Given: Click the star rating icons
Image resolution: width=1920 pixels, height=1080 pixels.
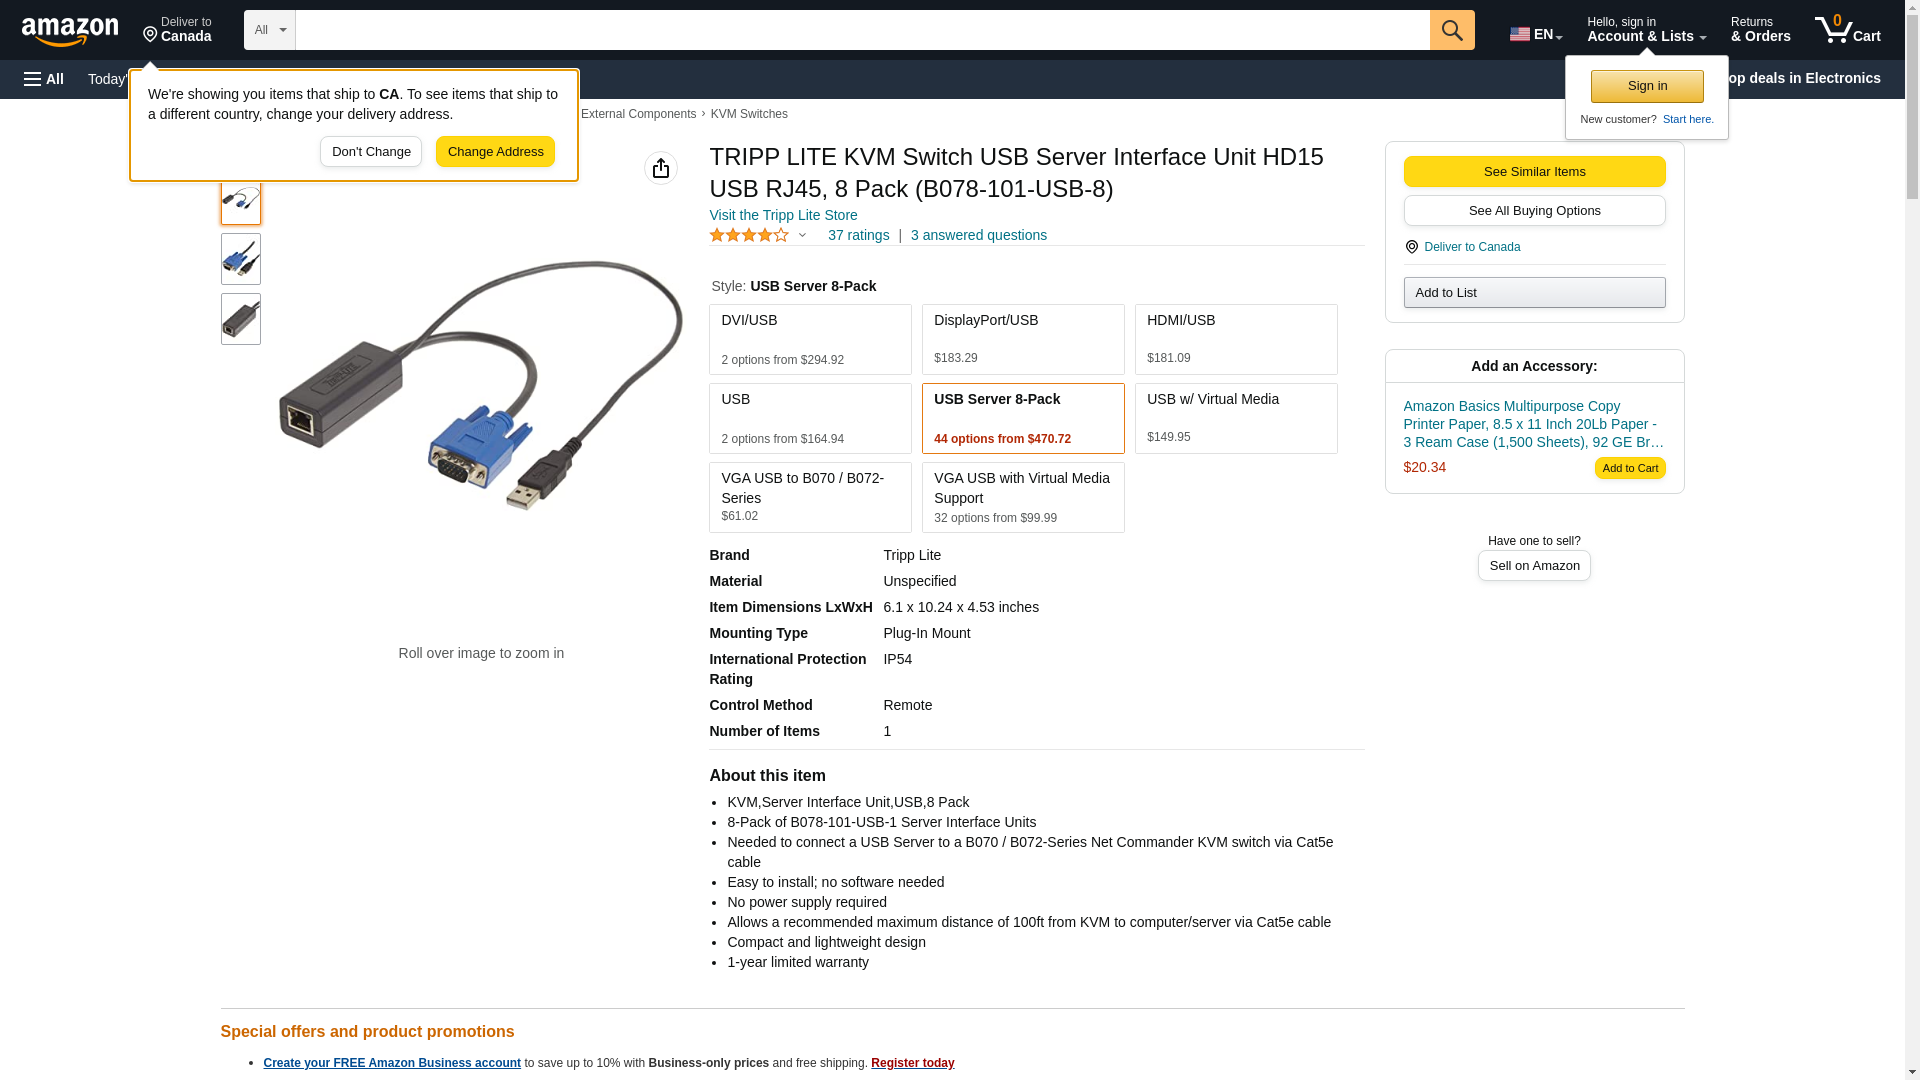Looking at the screenshot, I should click(749, 235).
